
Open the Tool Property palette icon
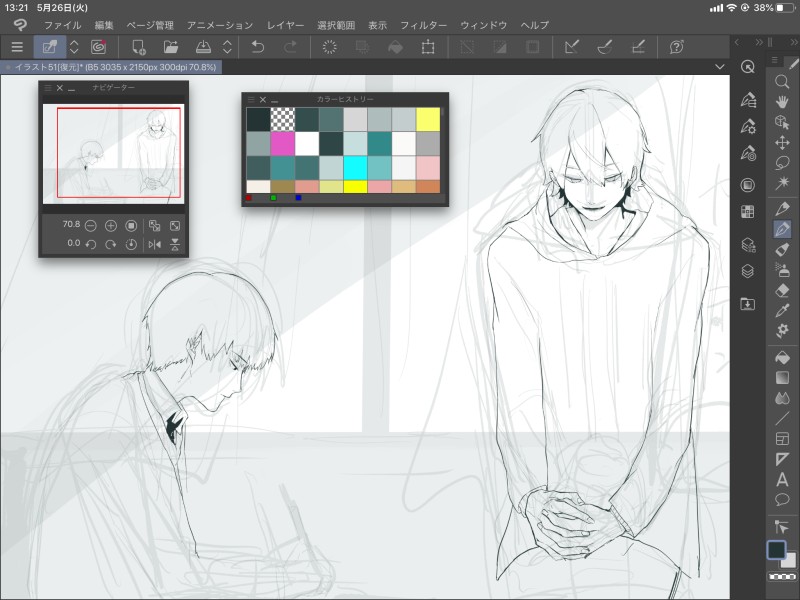[x=748, y=126]
